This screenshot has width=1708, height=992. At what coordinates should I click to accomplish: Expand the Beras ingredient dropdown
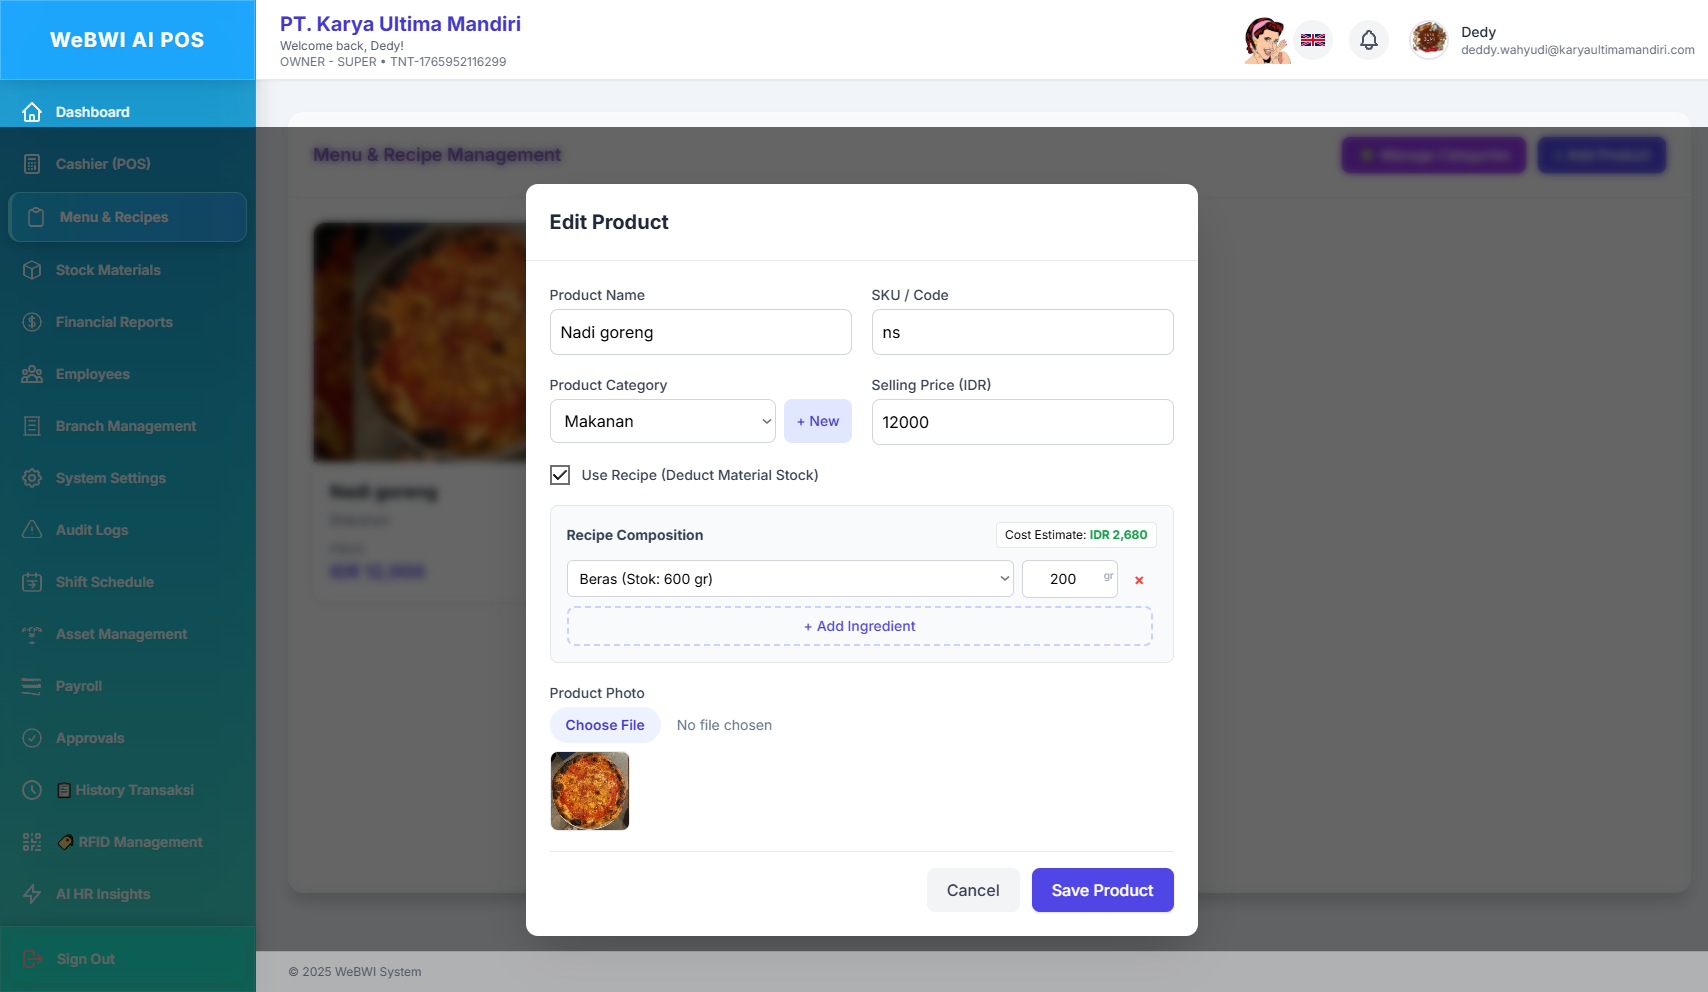[x=790, y=579]
